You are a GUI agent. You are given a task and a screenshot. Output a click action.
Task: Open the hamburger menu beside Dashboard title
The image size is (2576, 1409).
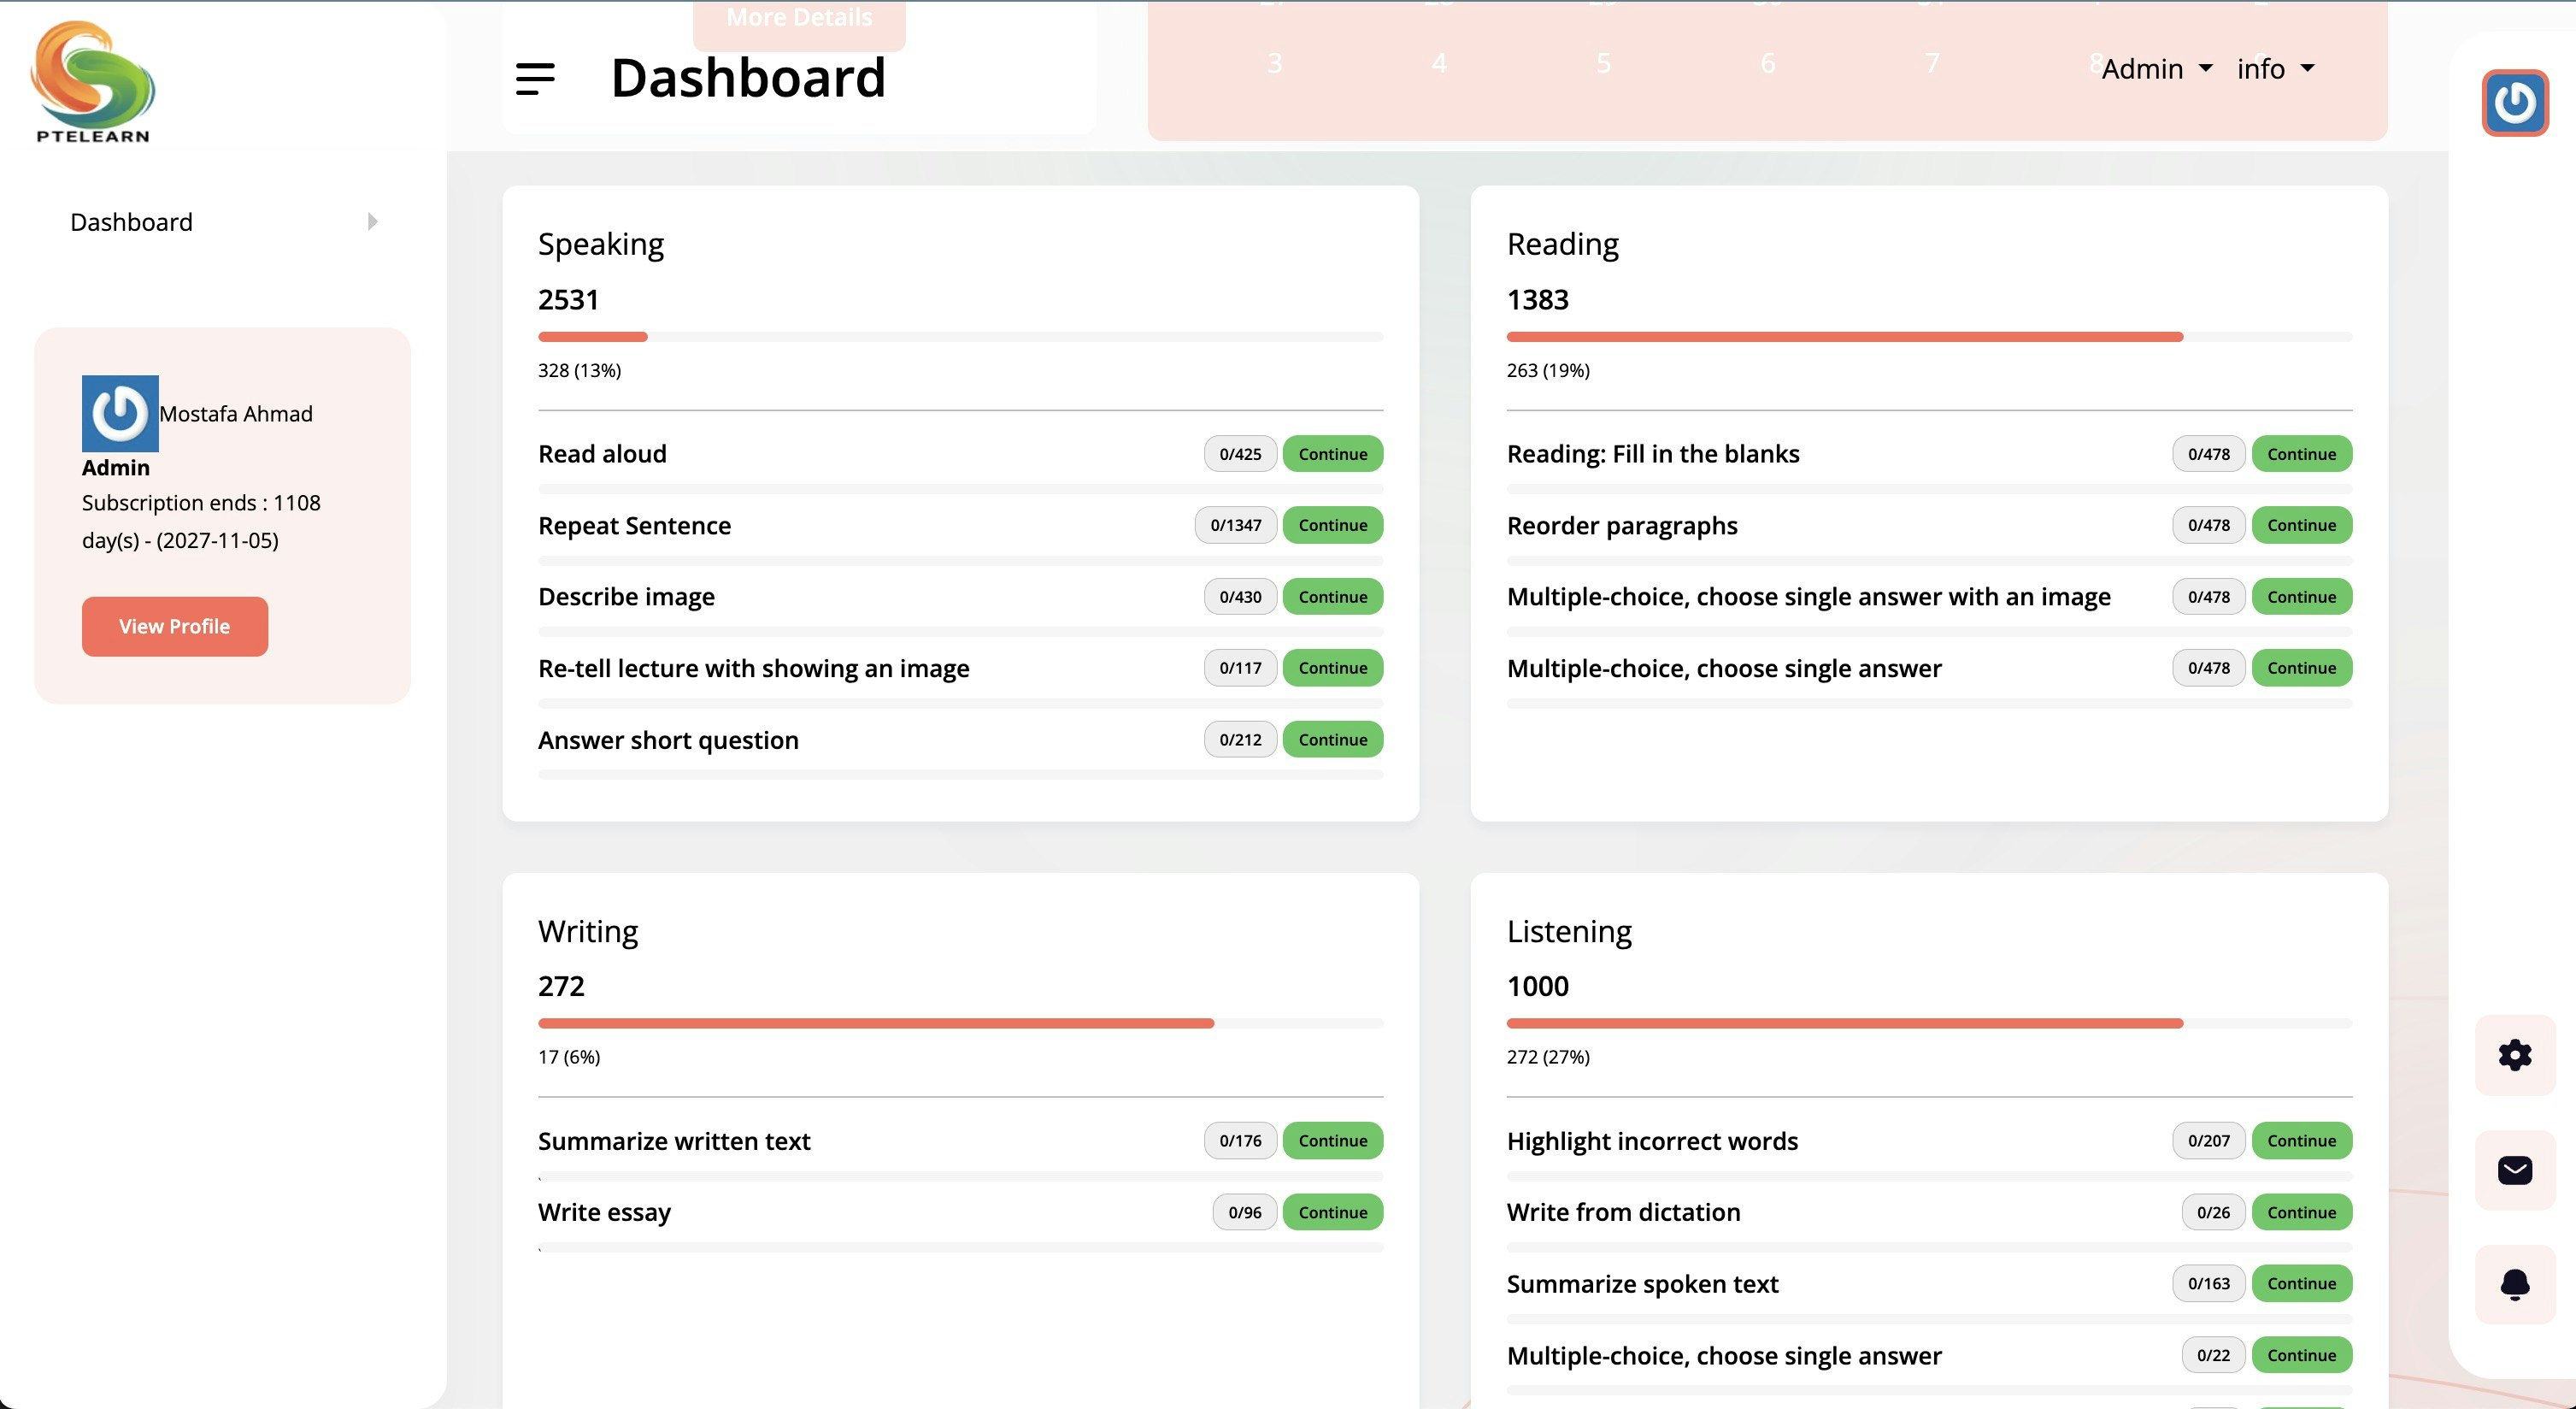pyautogui.click(x=535, y=79)
